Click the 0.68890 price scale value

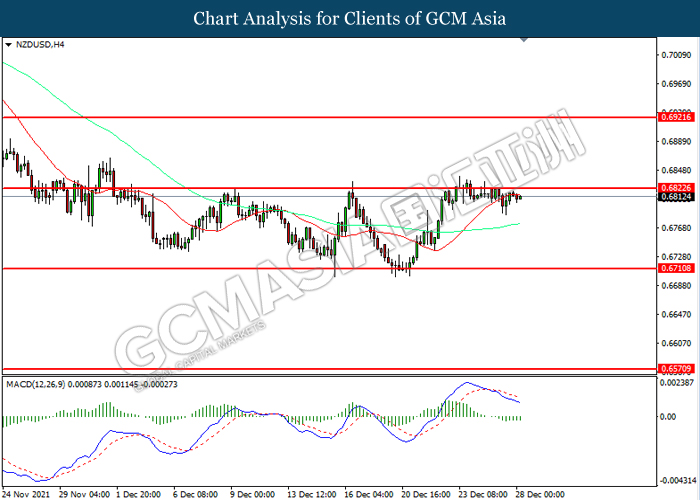676,142
